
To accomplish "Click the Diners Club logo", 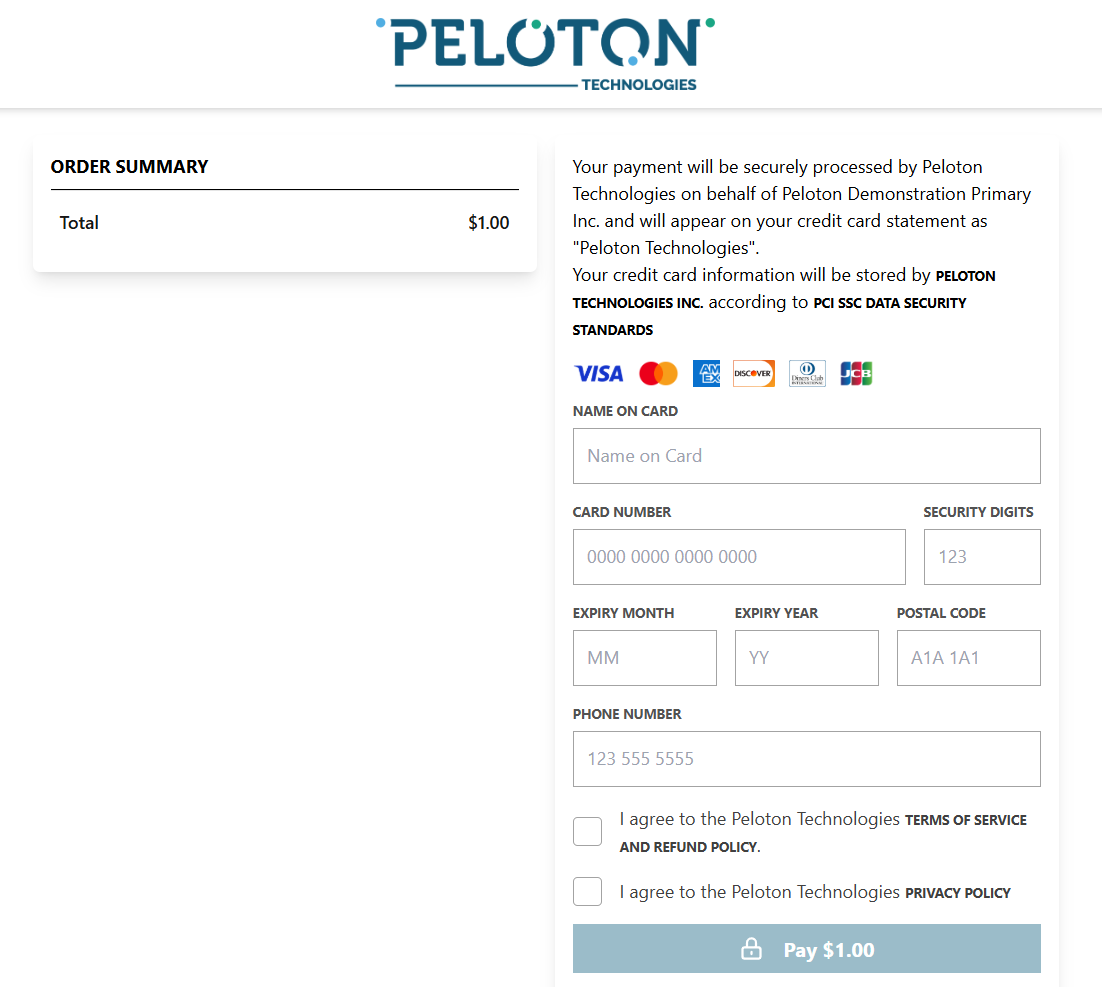I will pyautogui.click(x=807, y=374).
